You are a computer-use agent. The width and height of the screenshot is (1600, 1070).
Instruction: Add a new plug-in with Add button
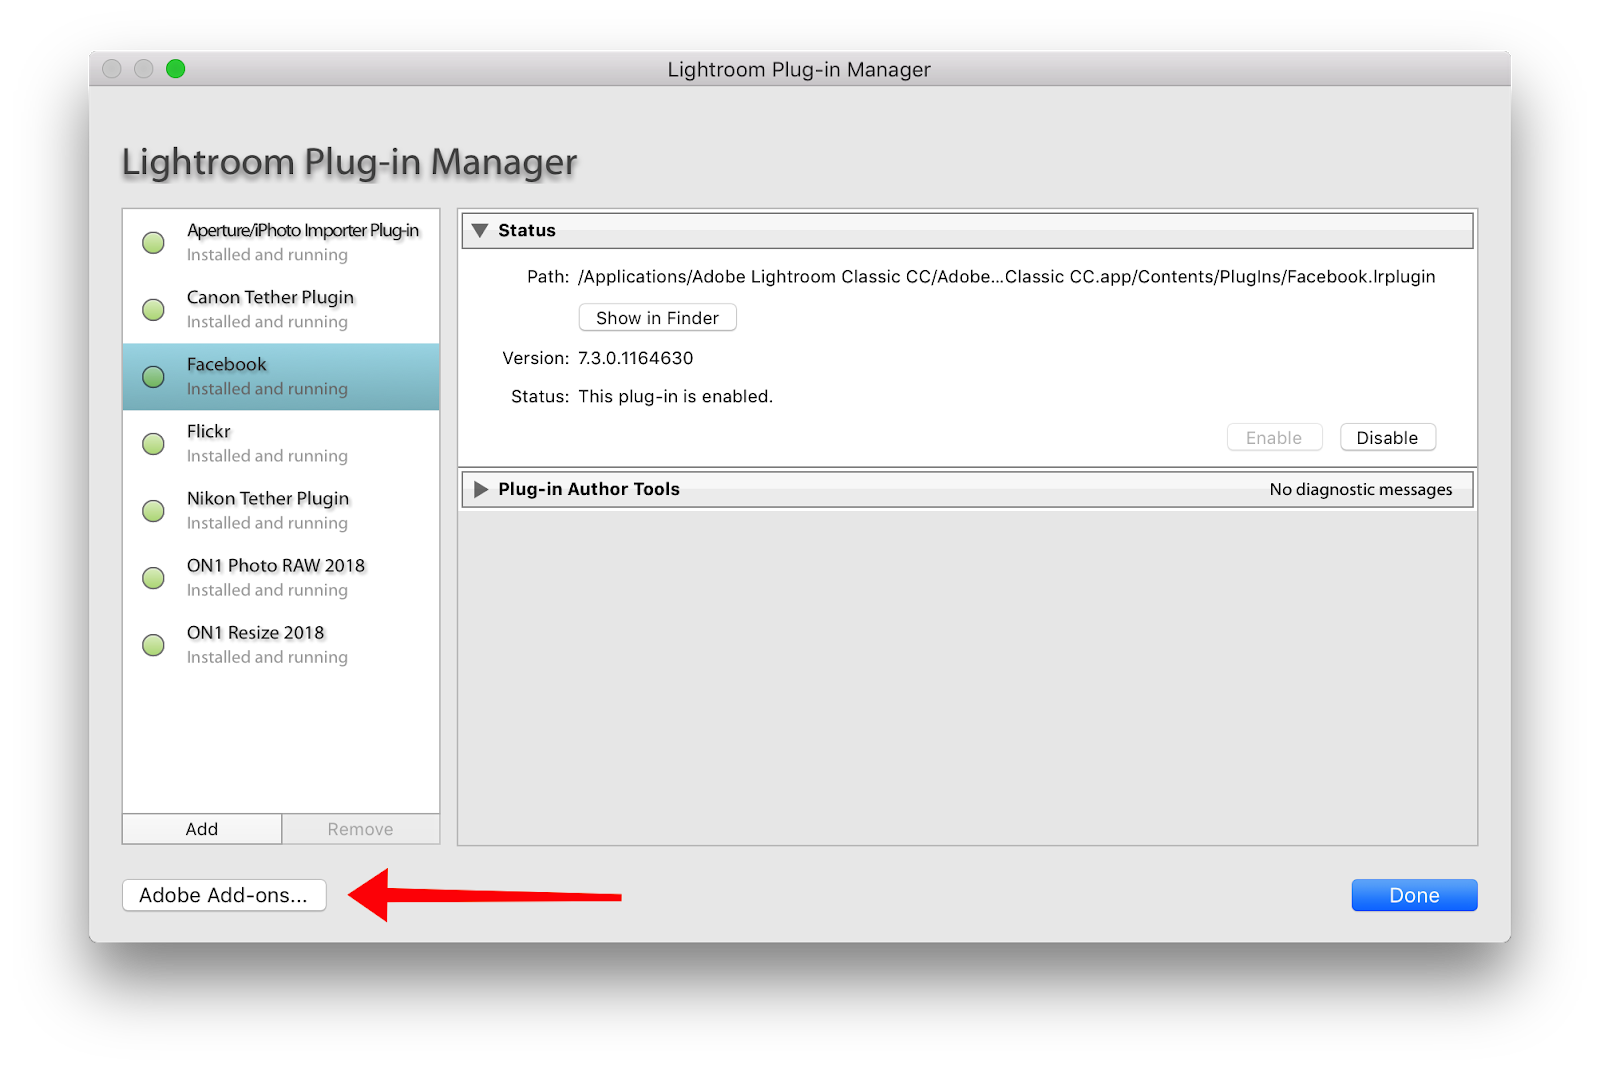tap(202, 829)
